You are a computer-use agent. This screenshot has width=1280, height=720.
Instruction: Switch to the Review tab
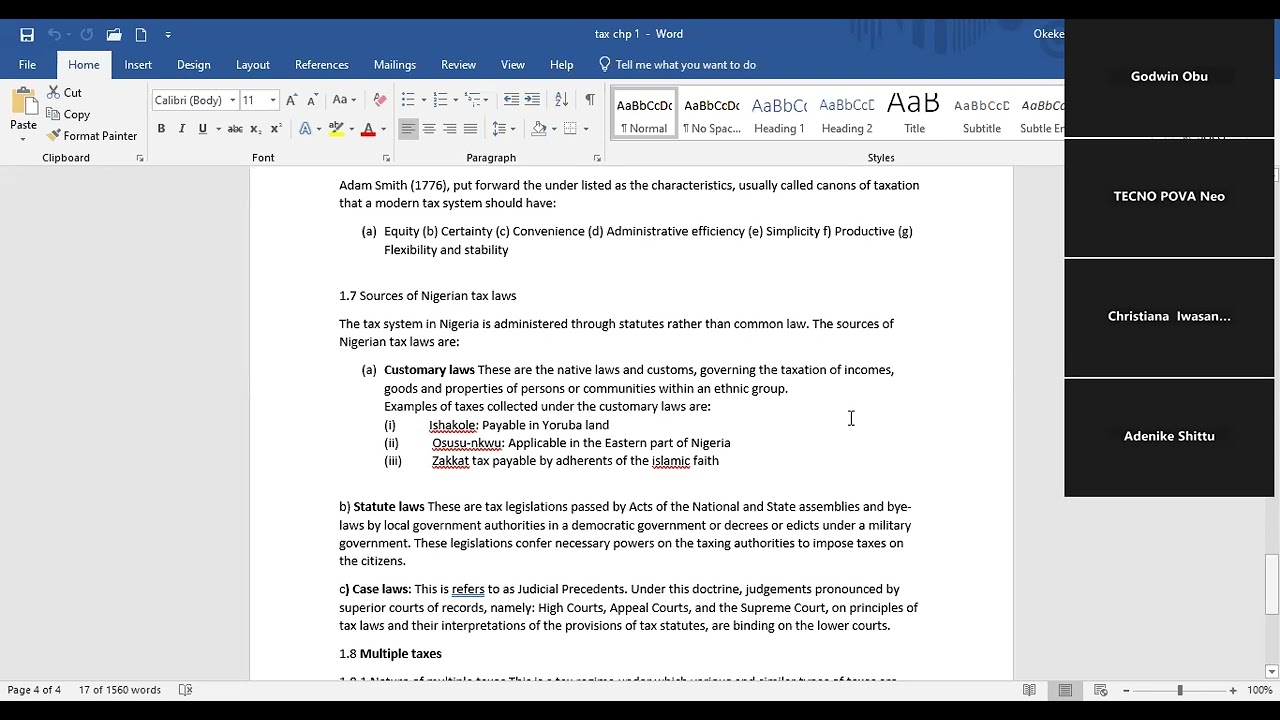coord(459,65)
